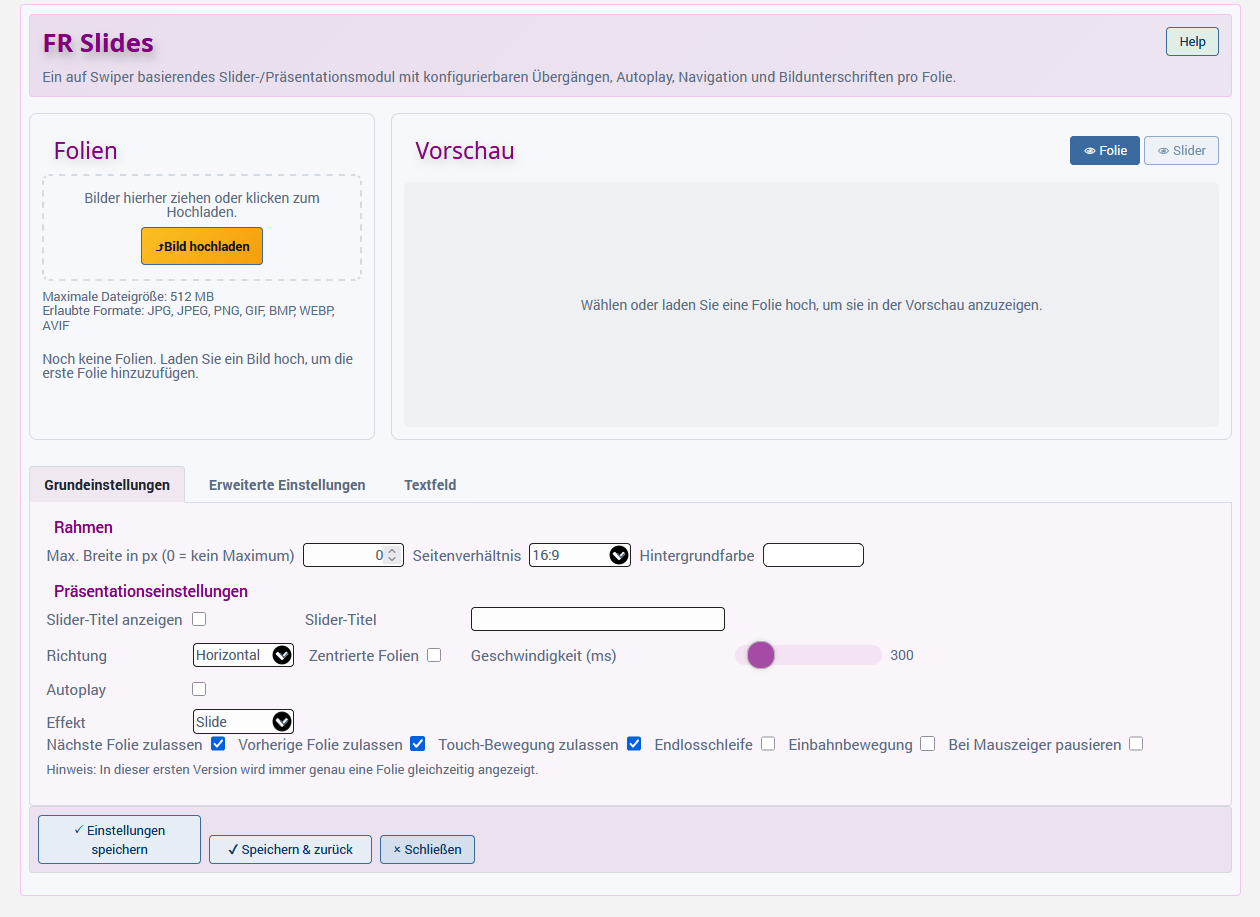Click the Geschwindigkeit (ms) slider handle
The width and height of the screenshot is (1260, 917).
(x=761, y=655)
